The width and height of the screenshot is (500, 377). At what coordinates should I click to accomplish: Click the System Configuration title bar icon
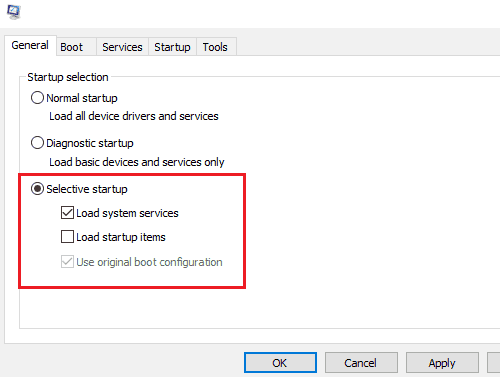pos(14,12)
